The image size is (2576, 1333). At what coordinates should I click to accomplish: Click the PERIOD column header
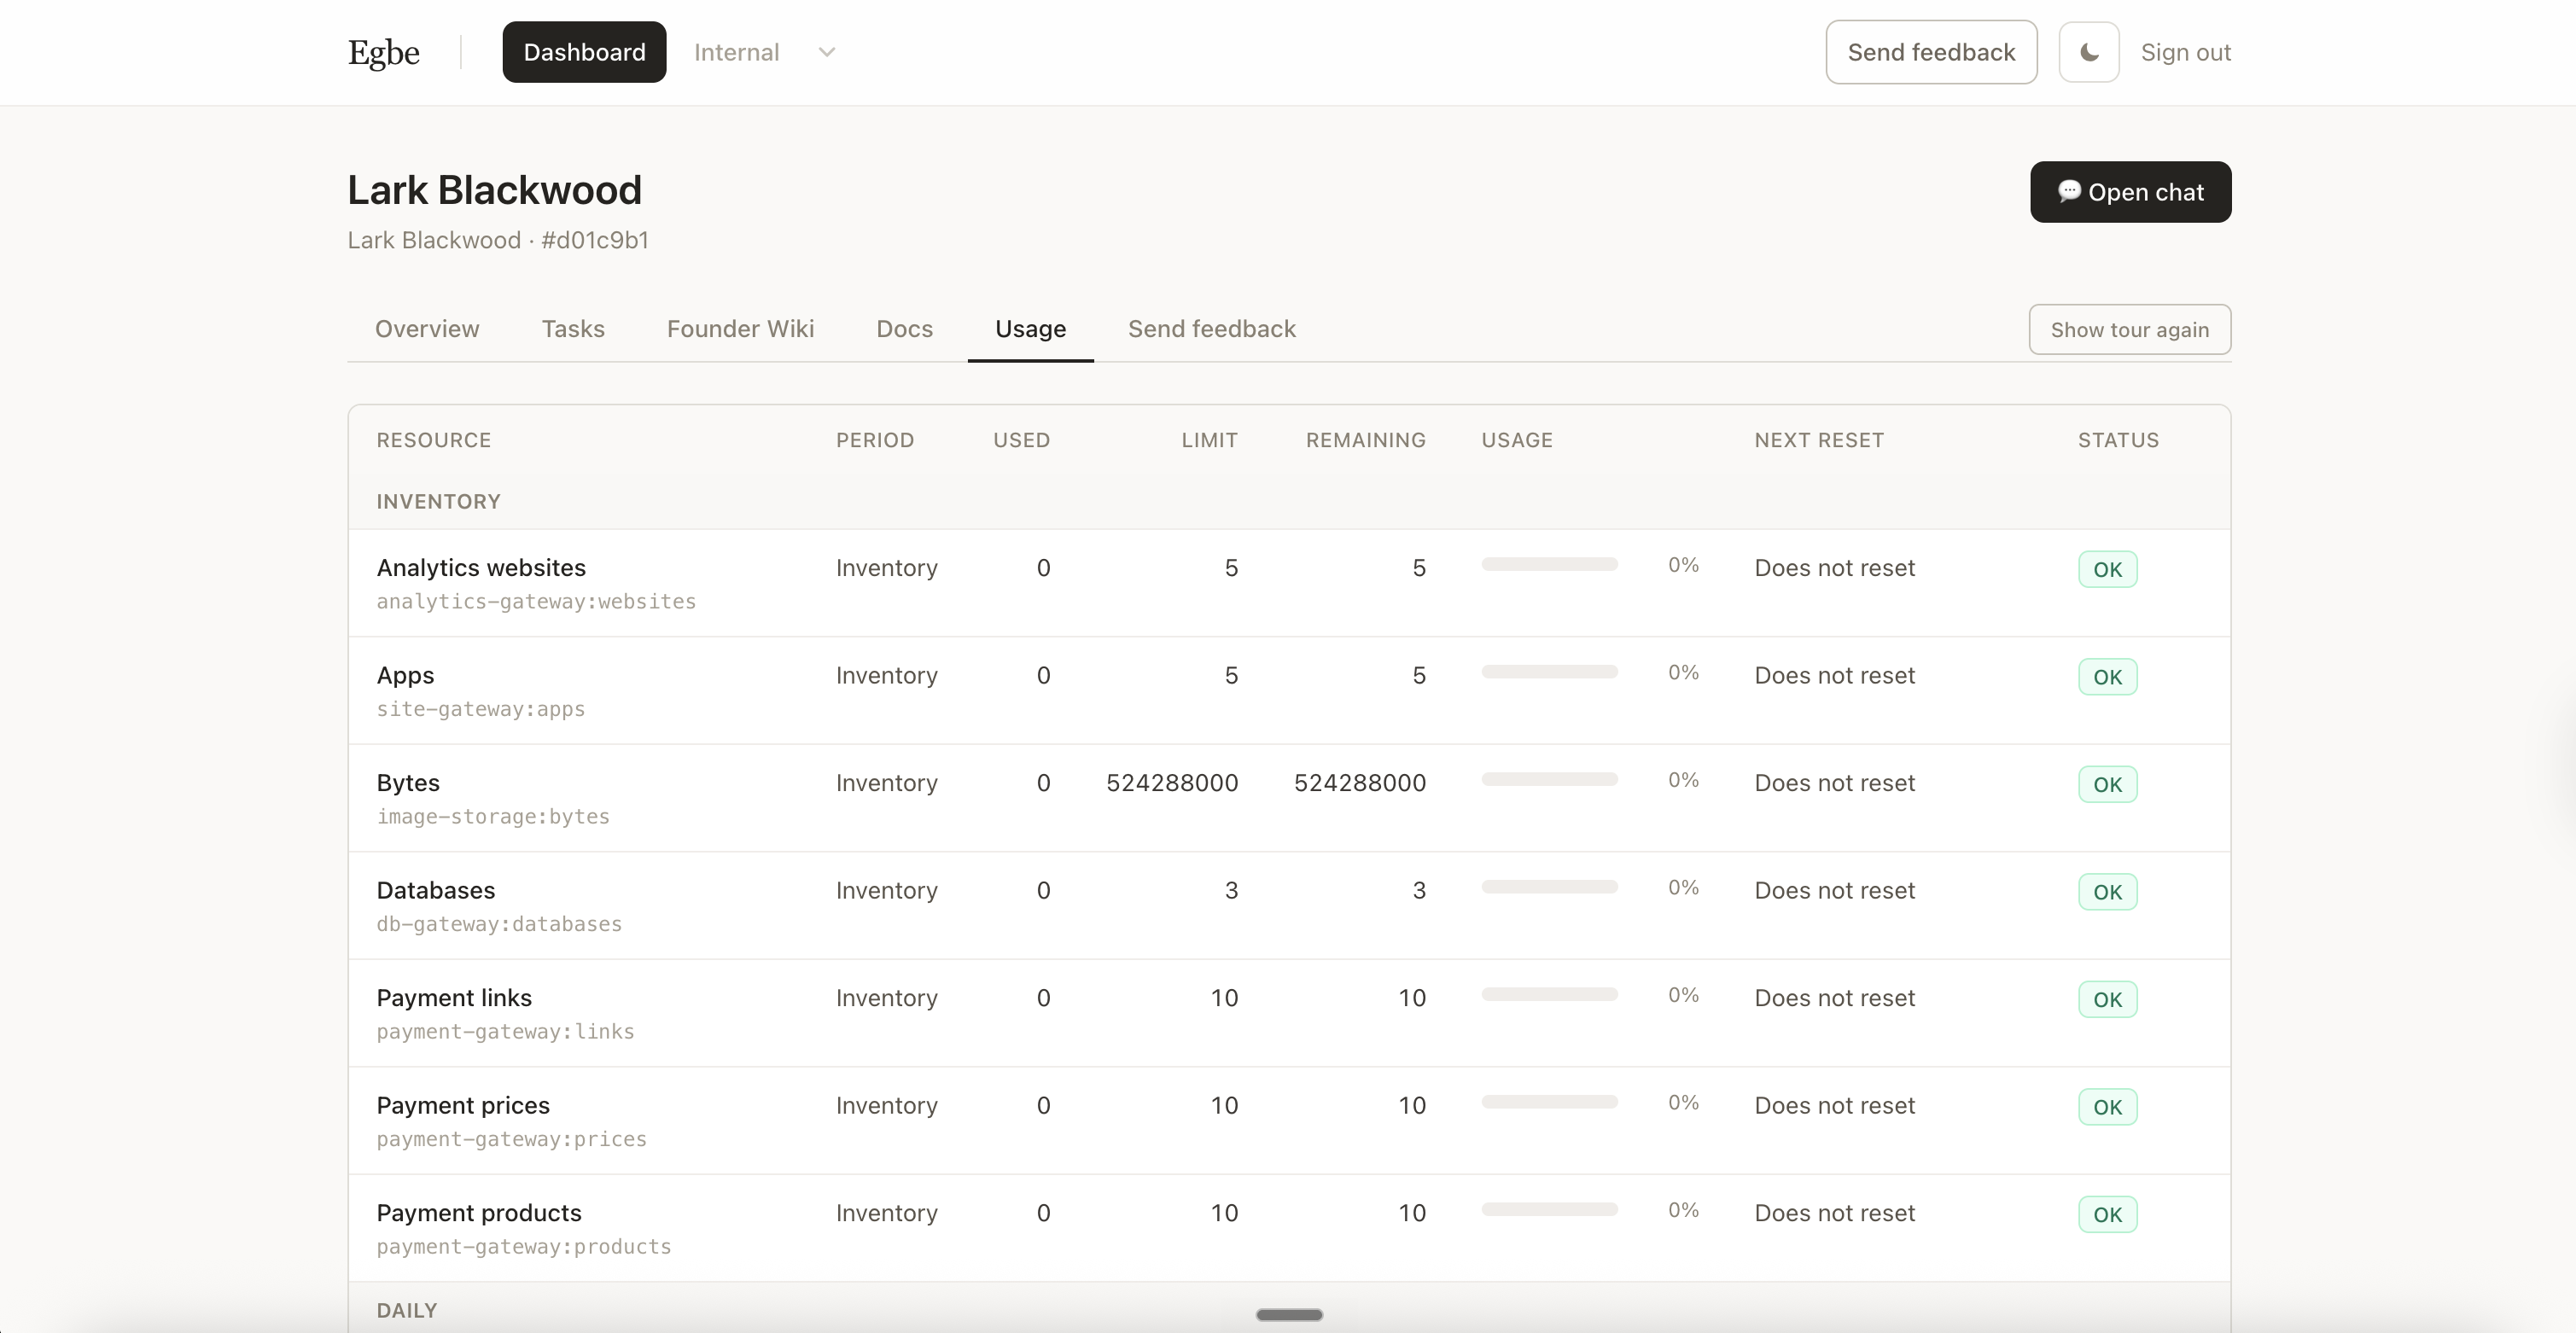click(875, 440)
